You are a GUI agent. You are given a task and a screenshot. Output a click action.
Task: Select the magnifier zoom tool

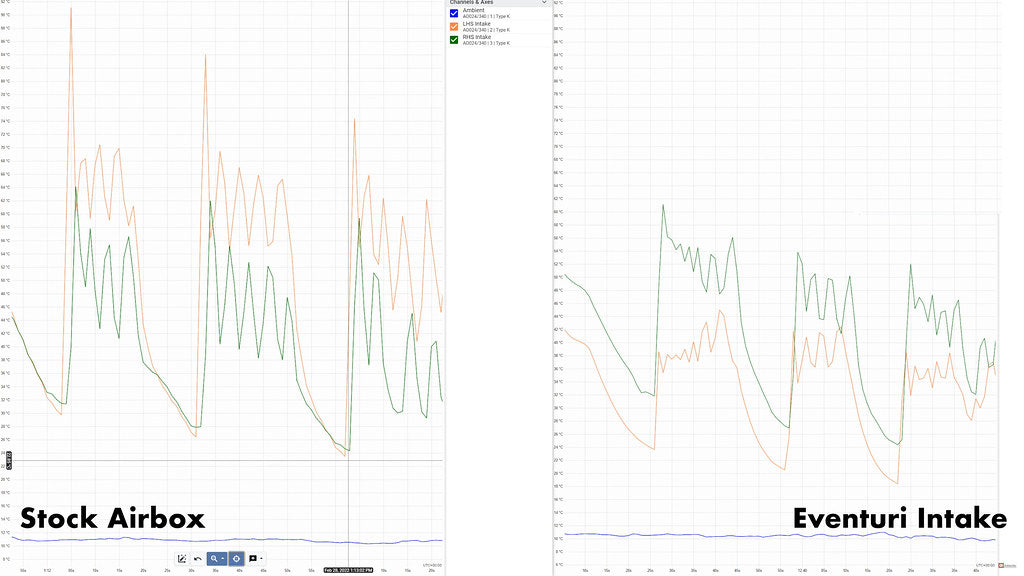(x=213, y=559)
